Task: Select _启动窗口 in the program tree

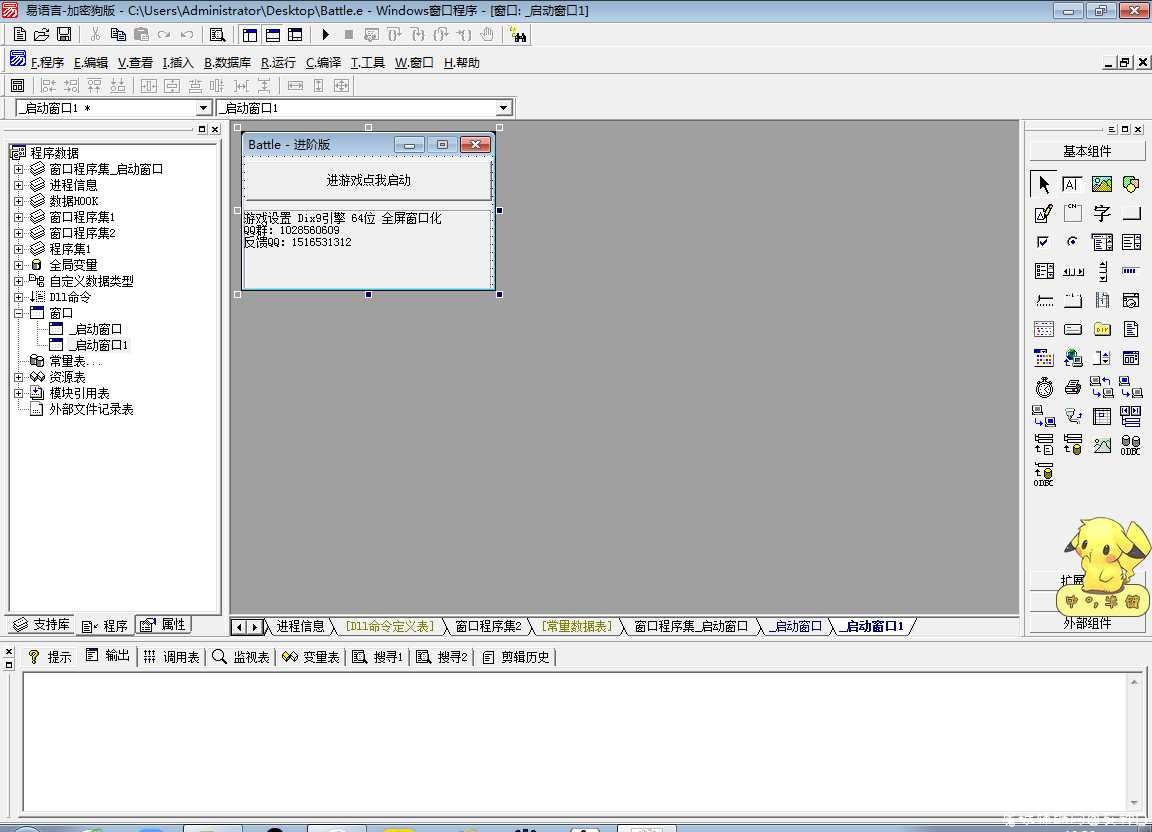Action: [x=95, y=329]
